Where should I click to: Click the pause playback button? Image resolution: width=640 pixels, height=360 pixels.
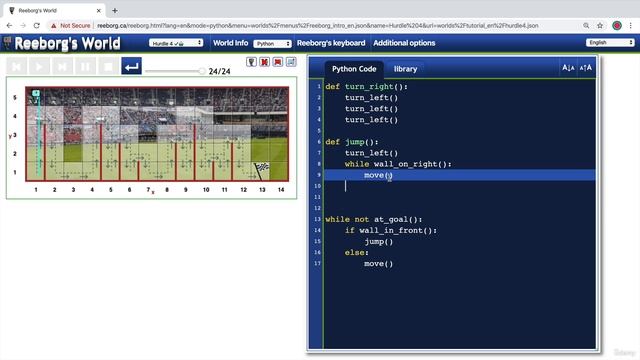pos(85,66)
